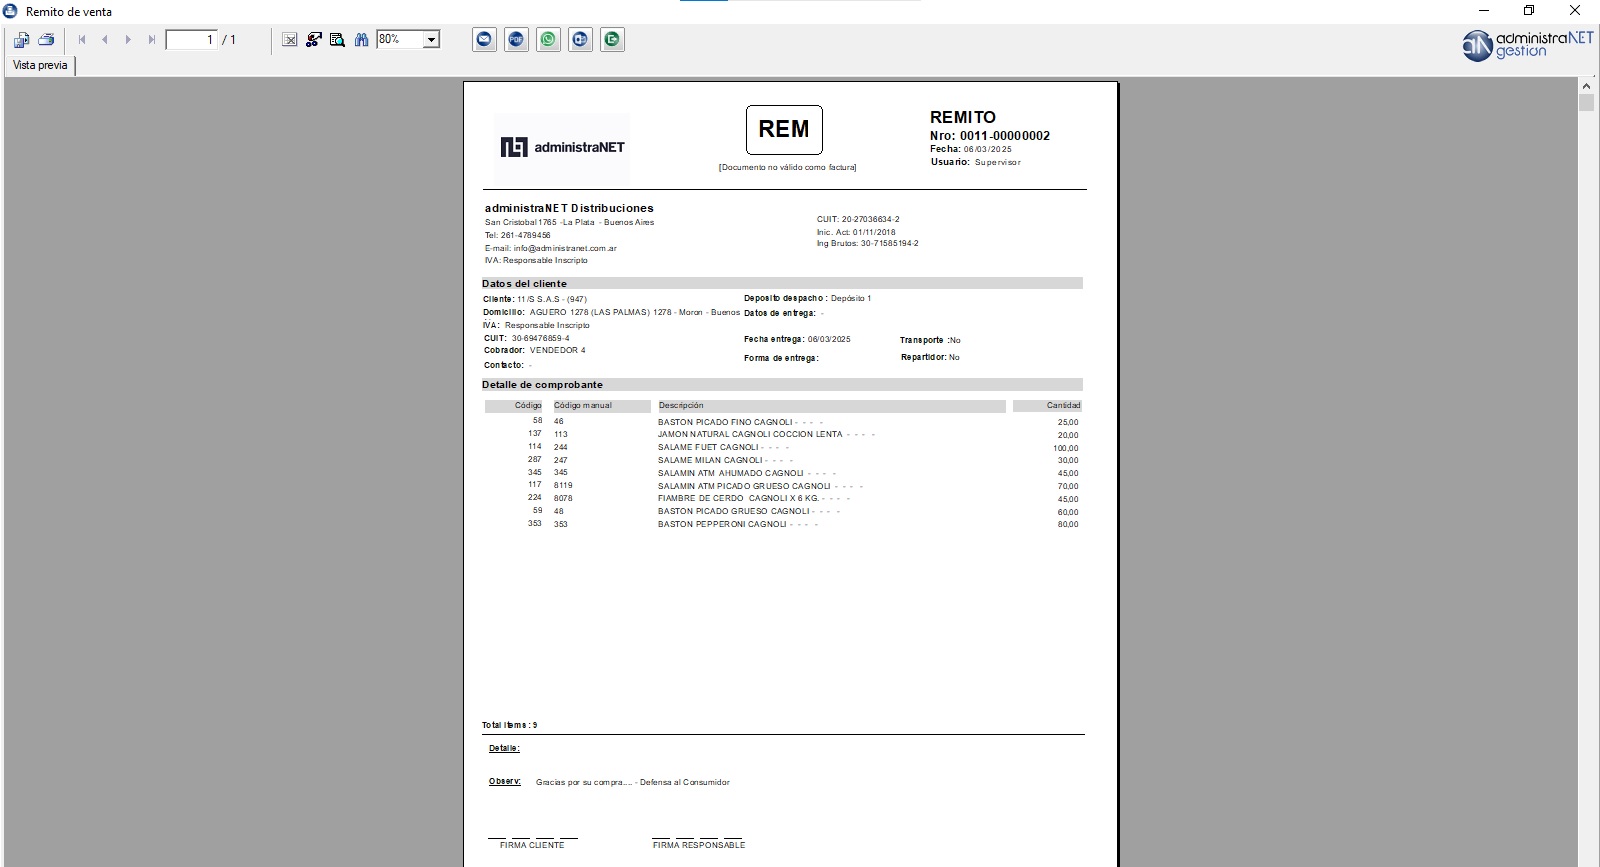The width and height of the screenshot is (1600, 867).
Task: Click the 'Cobrador: VENDEDOR 4' text
Action: click(535, 350)
